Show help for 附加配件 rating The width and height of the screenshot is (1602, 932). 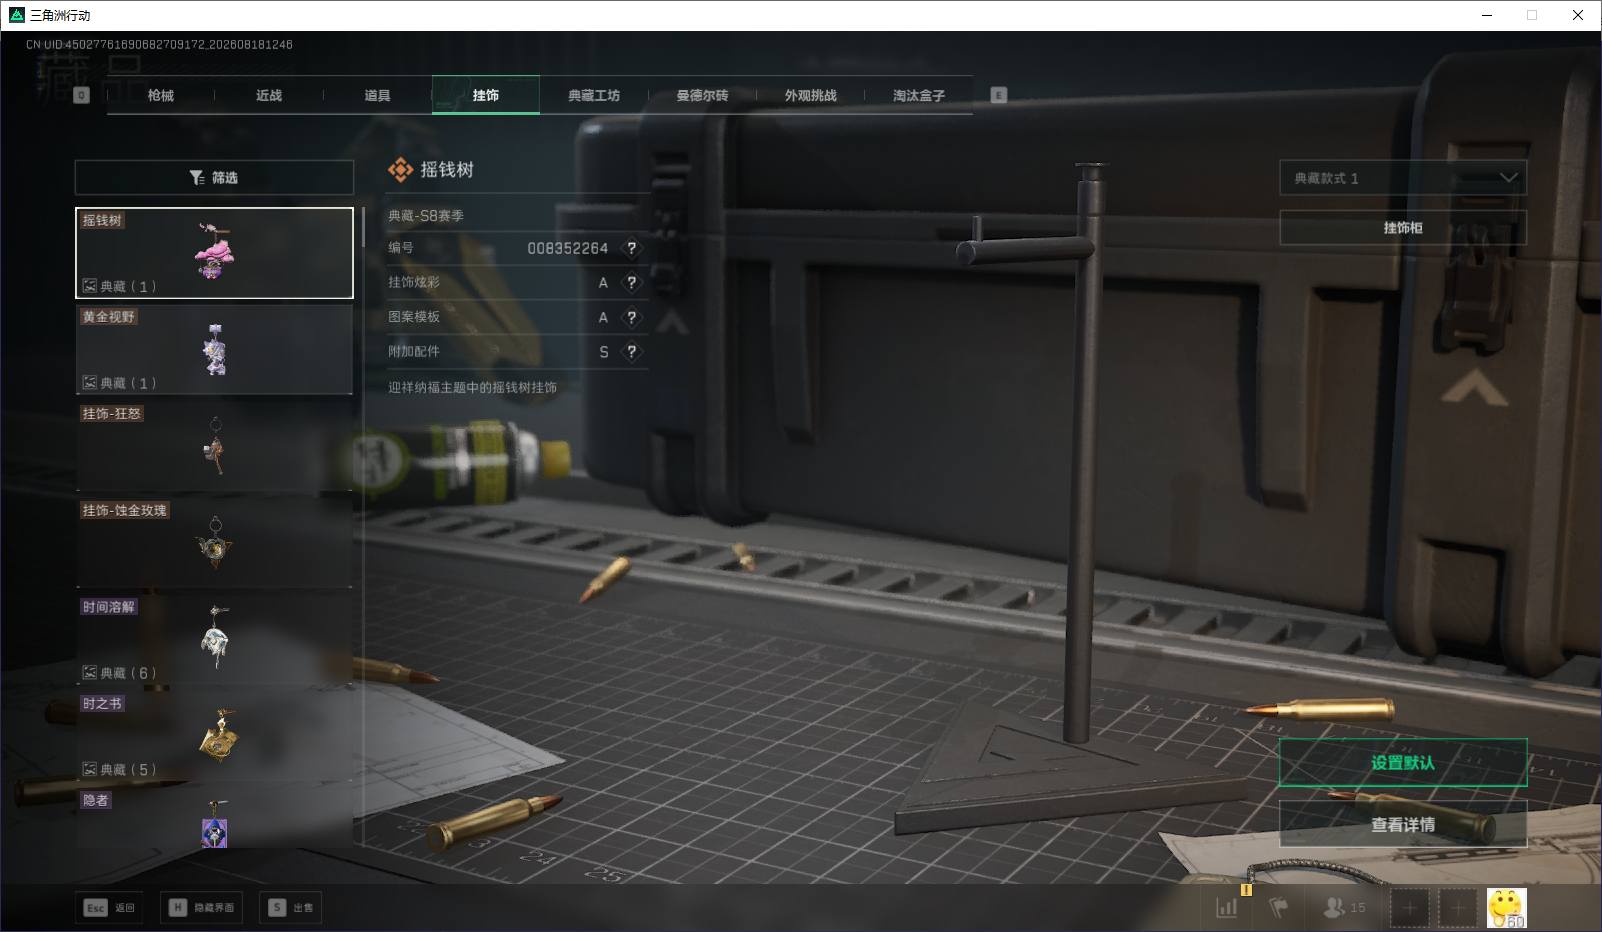tap(631, 352)
